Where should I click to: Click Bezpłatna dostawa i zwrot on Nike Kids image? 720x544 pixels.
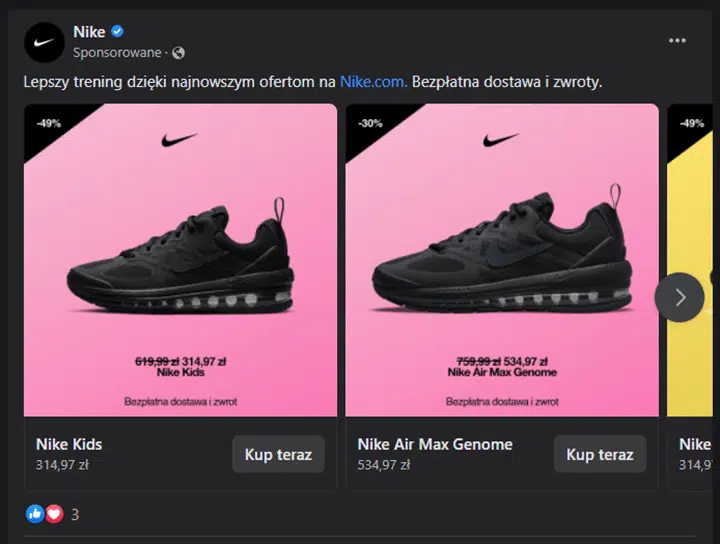point(180,402)
